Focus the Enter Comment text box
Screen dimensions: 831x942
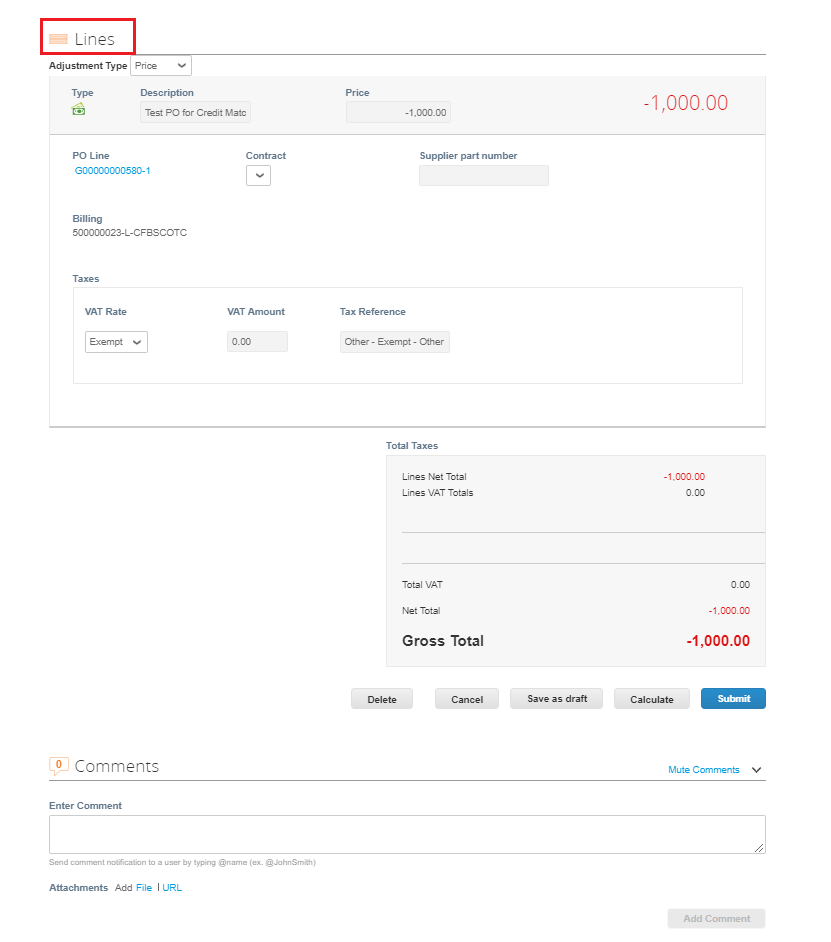tap(407, 834)
